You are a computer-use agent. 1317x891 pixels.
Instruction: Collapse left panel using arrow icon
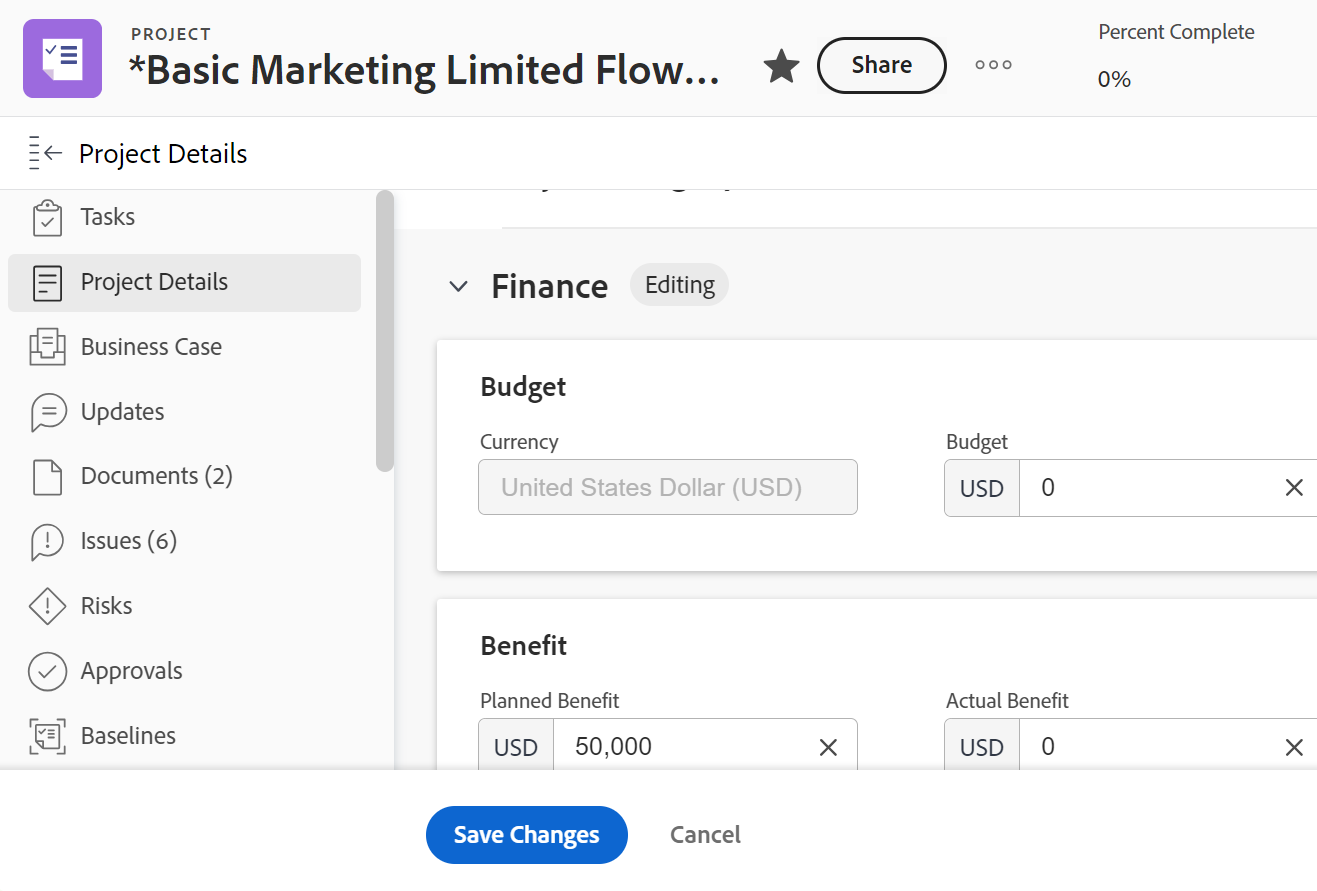(x=46, y=153)
